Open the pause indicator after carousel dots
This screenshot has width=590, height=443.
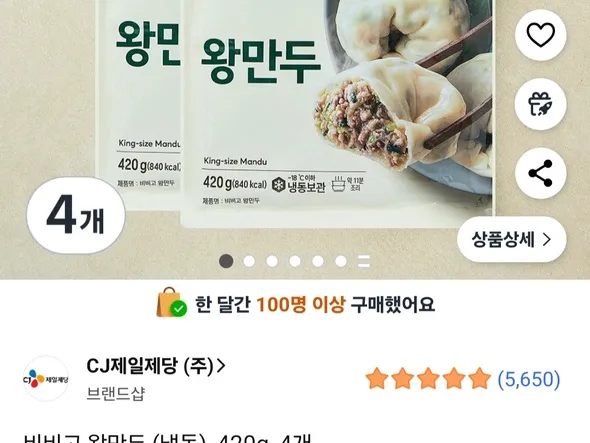pyautogui.click(x=363, y=261)
